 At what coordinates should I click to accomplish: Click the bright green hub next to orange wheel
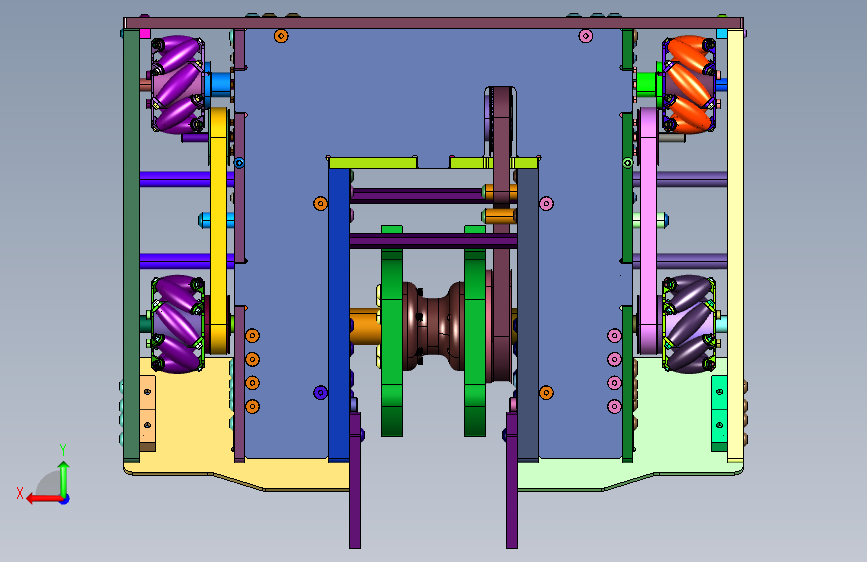648,84
